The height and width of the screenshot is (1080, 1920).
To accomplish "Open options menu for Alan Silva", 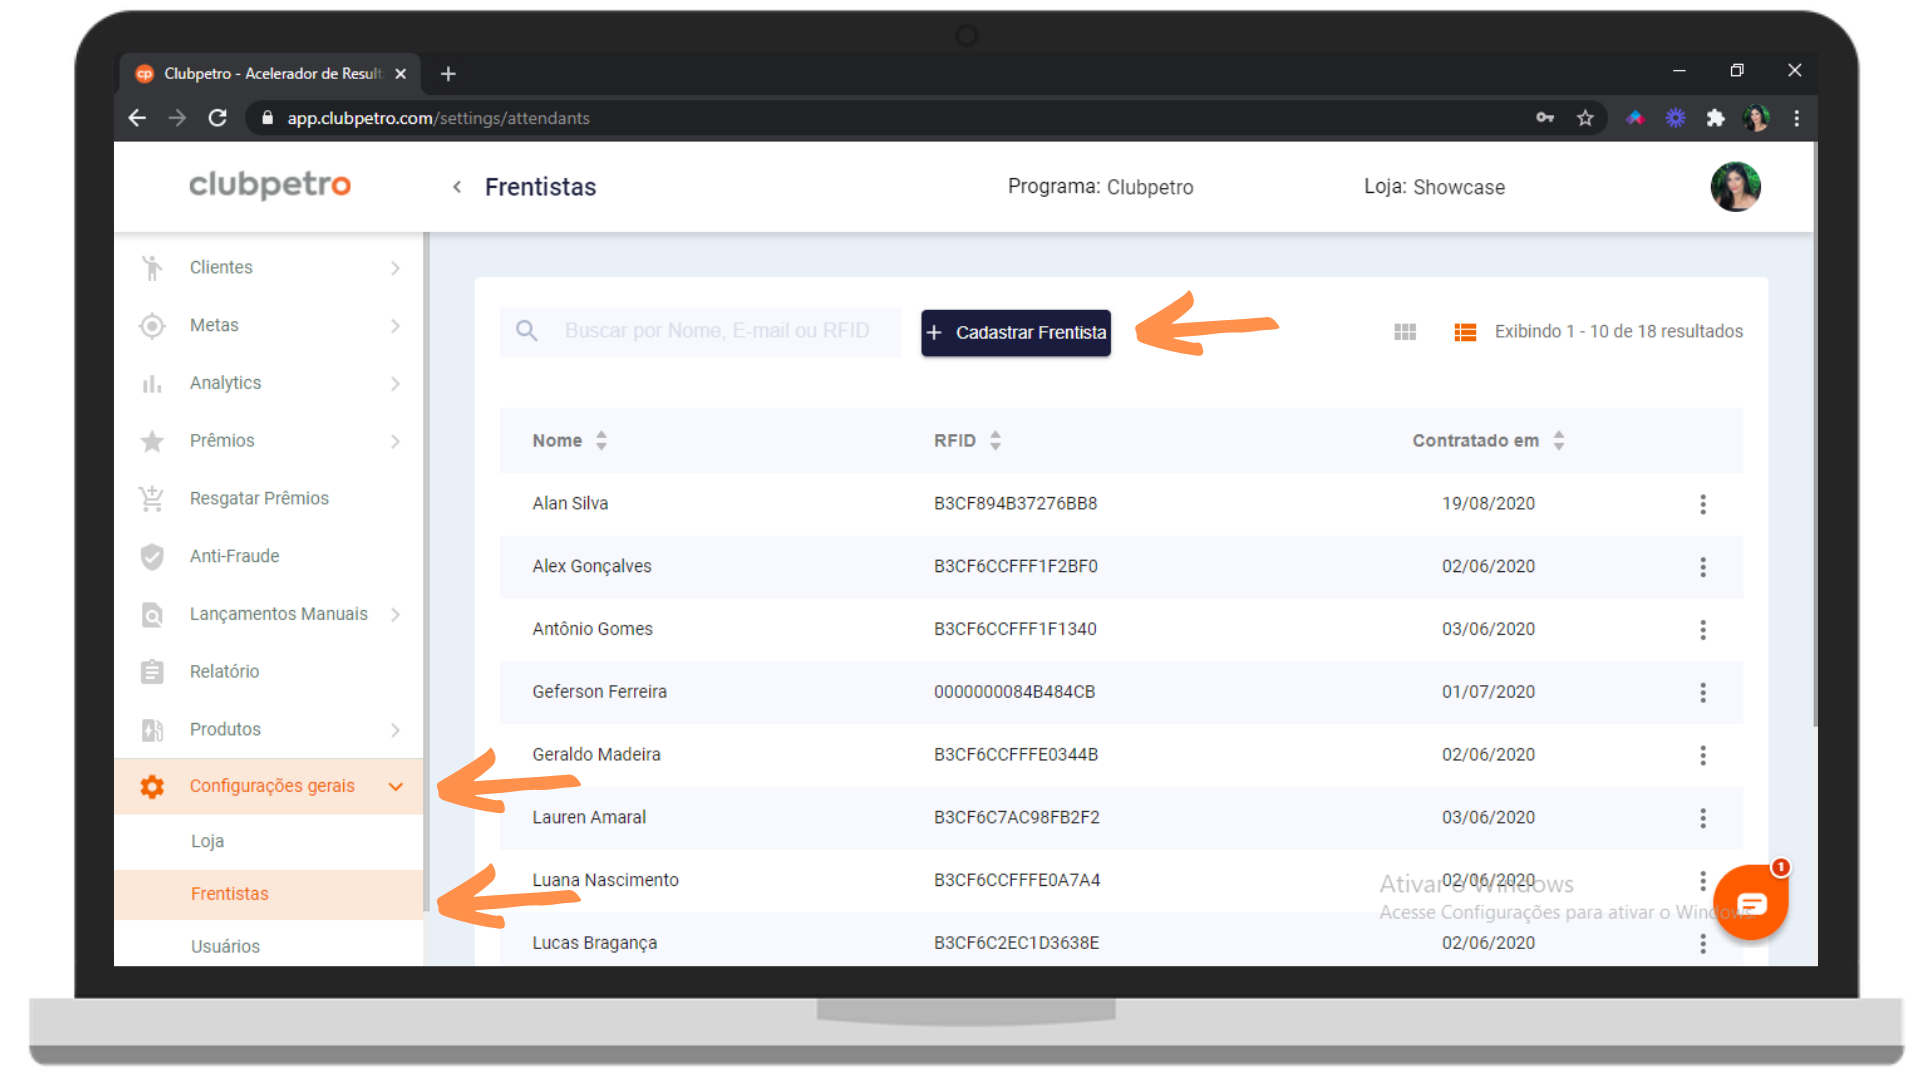I will pyautogui.click(x=1702, y=504).
